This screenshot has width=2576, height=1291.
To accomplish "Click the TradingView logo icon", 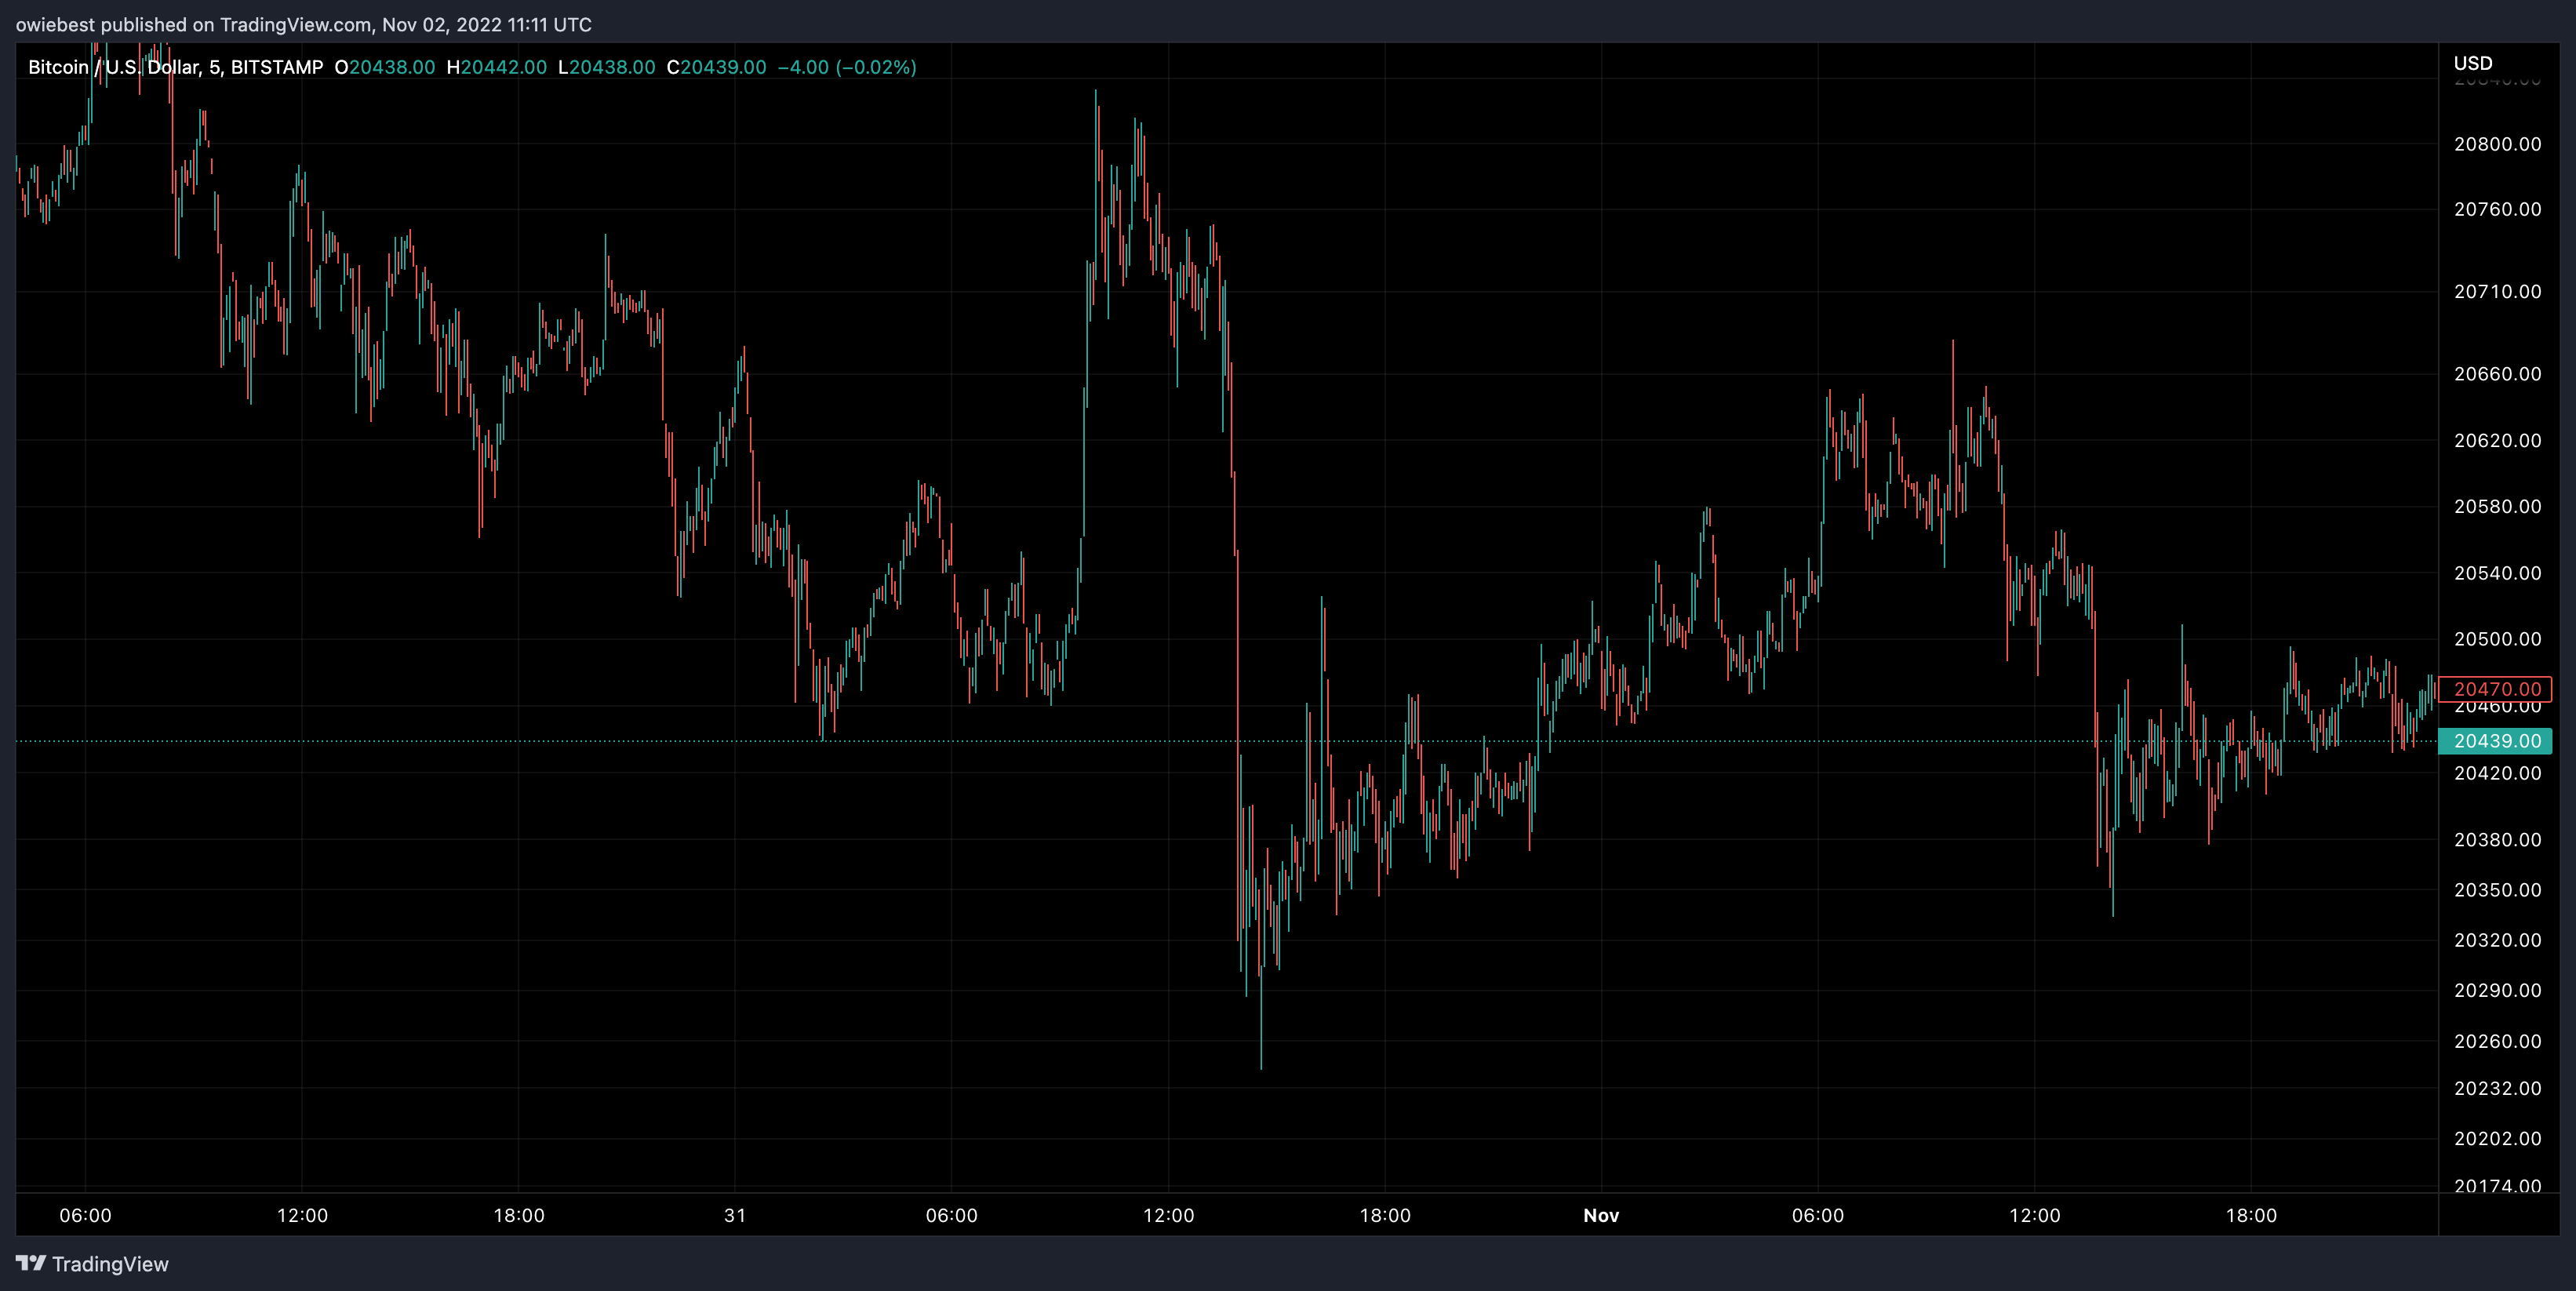I will (x=31, y=1263).
